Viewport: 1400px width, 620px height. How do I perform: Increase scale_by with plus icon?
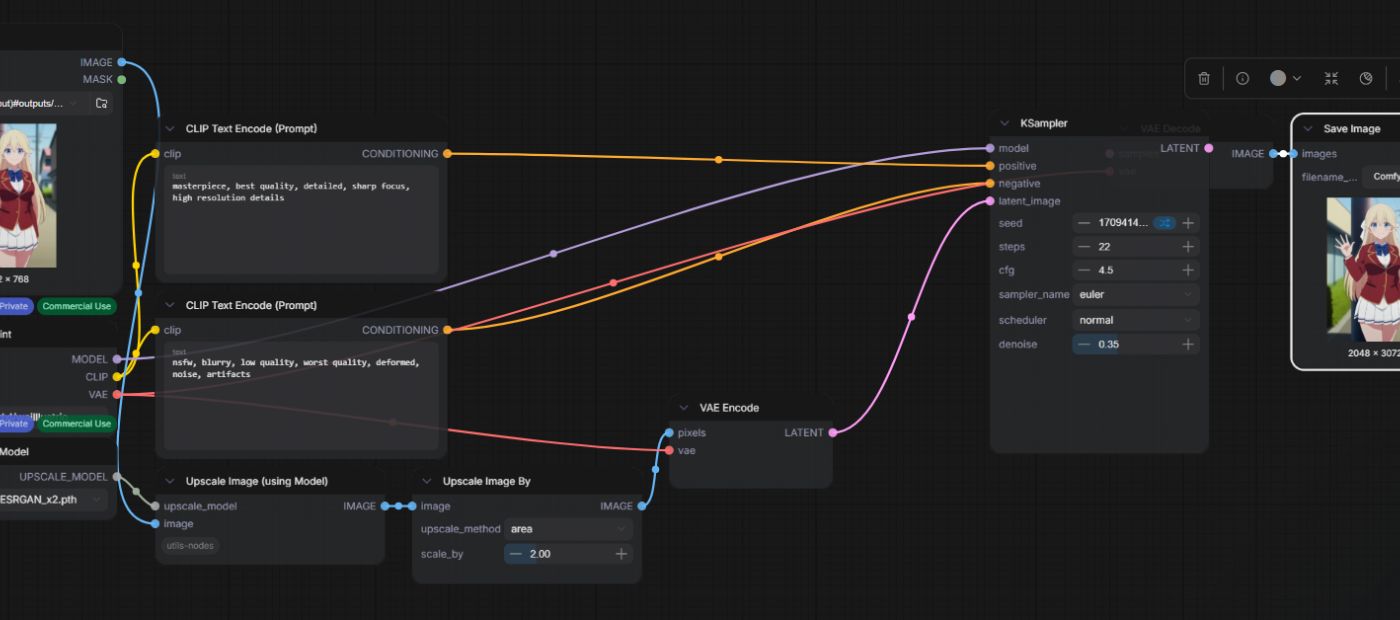[621, 554]
